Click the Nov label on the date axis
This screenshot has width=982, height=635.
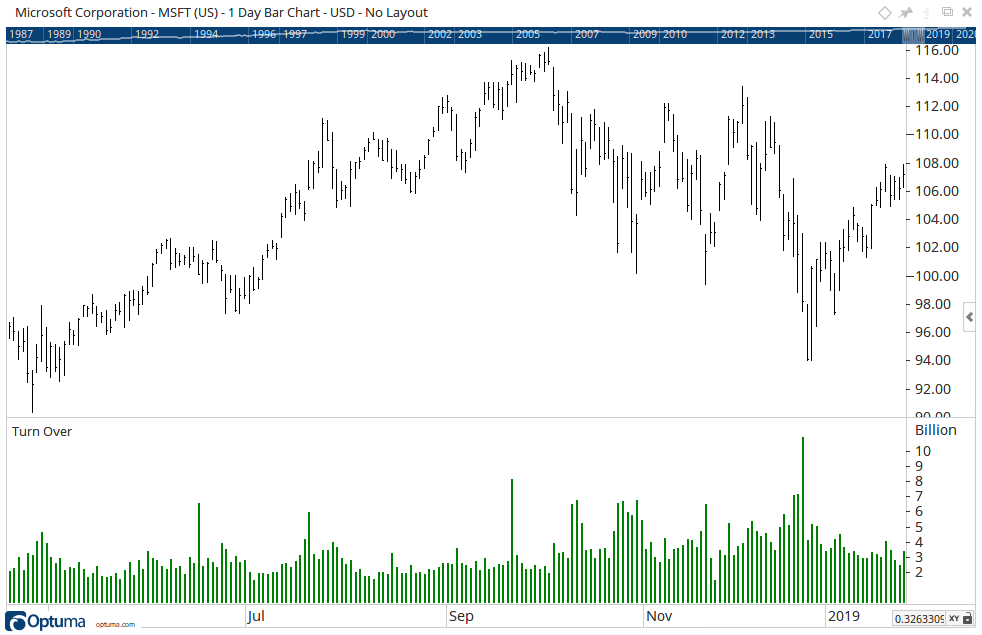[659, 616]
